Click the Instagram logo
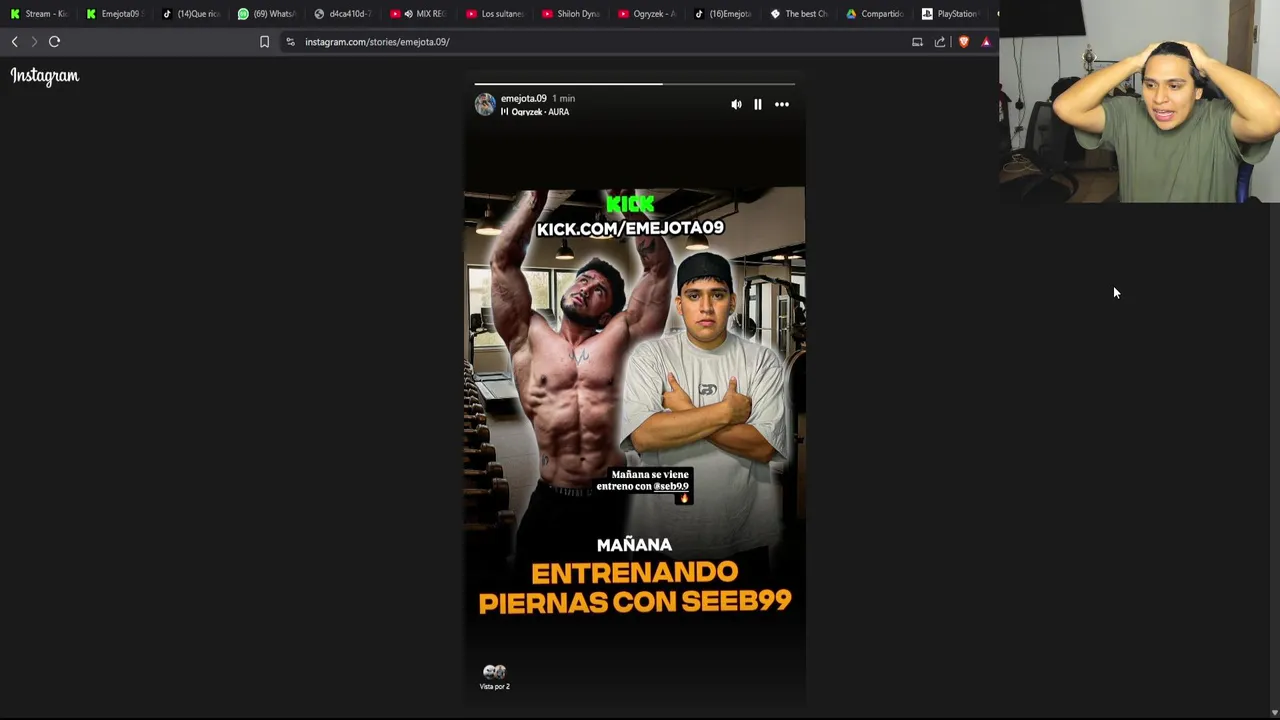The height and width of the screenshot is (720, 1280). 45,76
